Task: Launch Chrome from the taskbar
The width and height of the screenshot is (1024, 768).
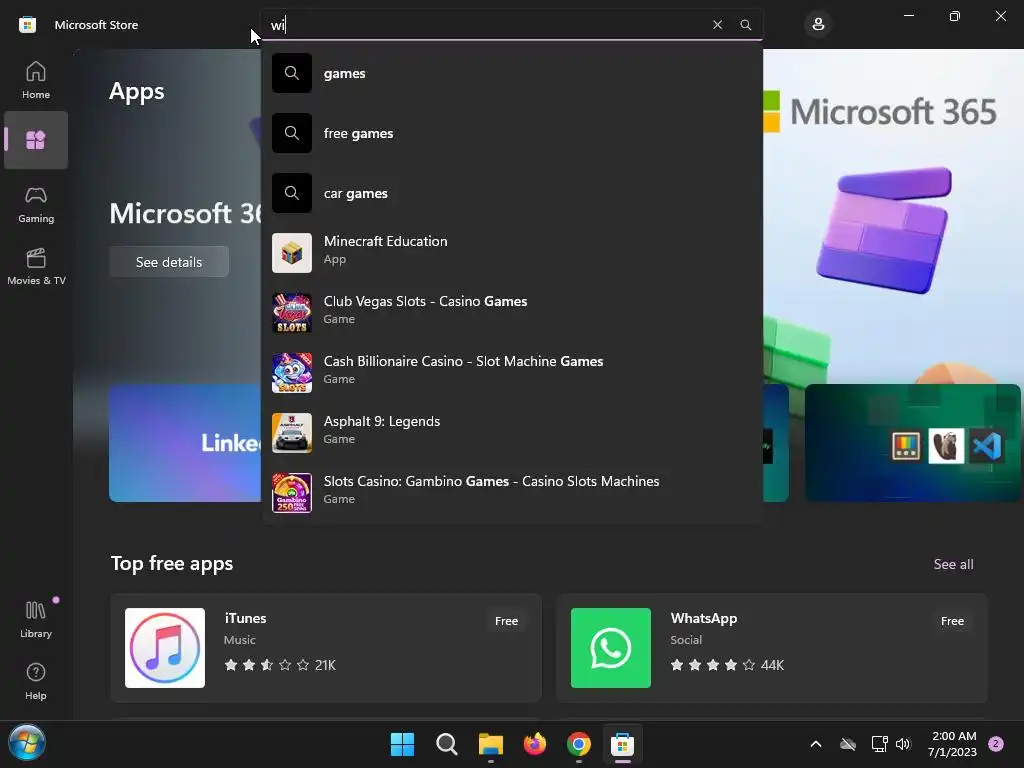Action: [x=579, y=744]
